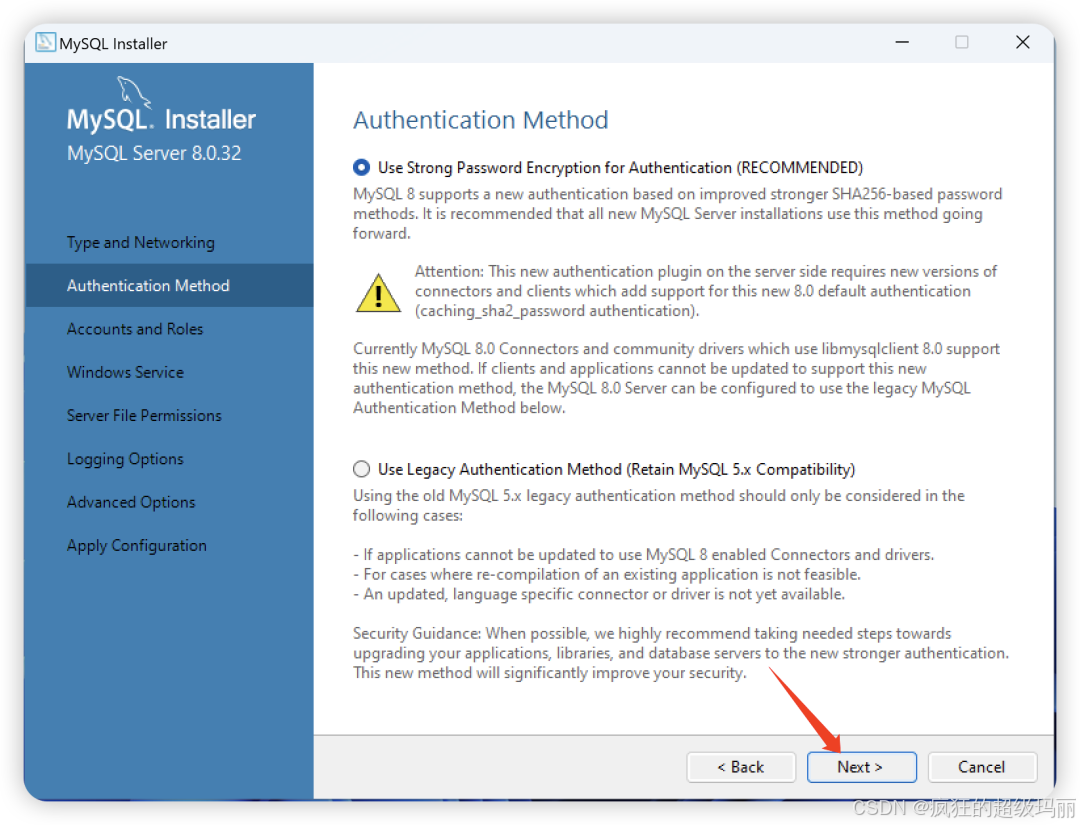Click the Attention caching_sha2_password notice text
Image resolution: width=1080 pixels, height=825 pixels.
tap(706, 291)
